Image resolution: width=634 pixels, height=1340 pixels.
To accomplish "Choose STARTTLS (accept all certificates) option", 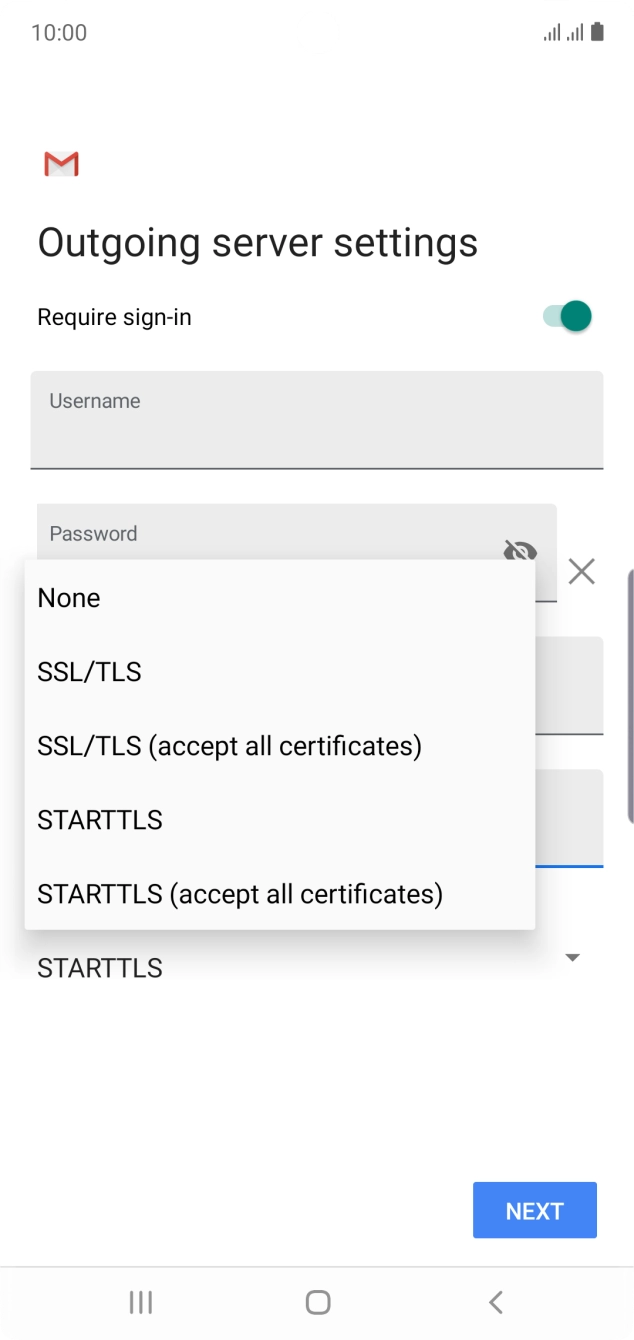I will coord(239,893).
